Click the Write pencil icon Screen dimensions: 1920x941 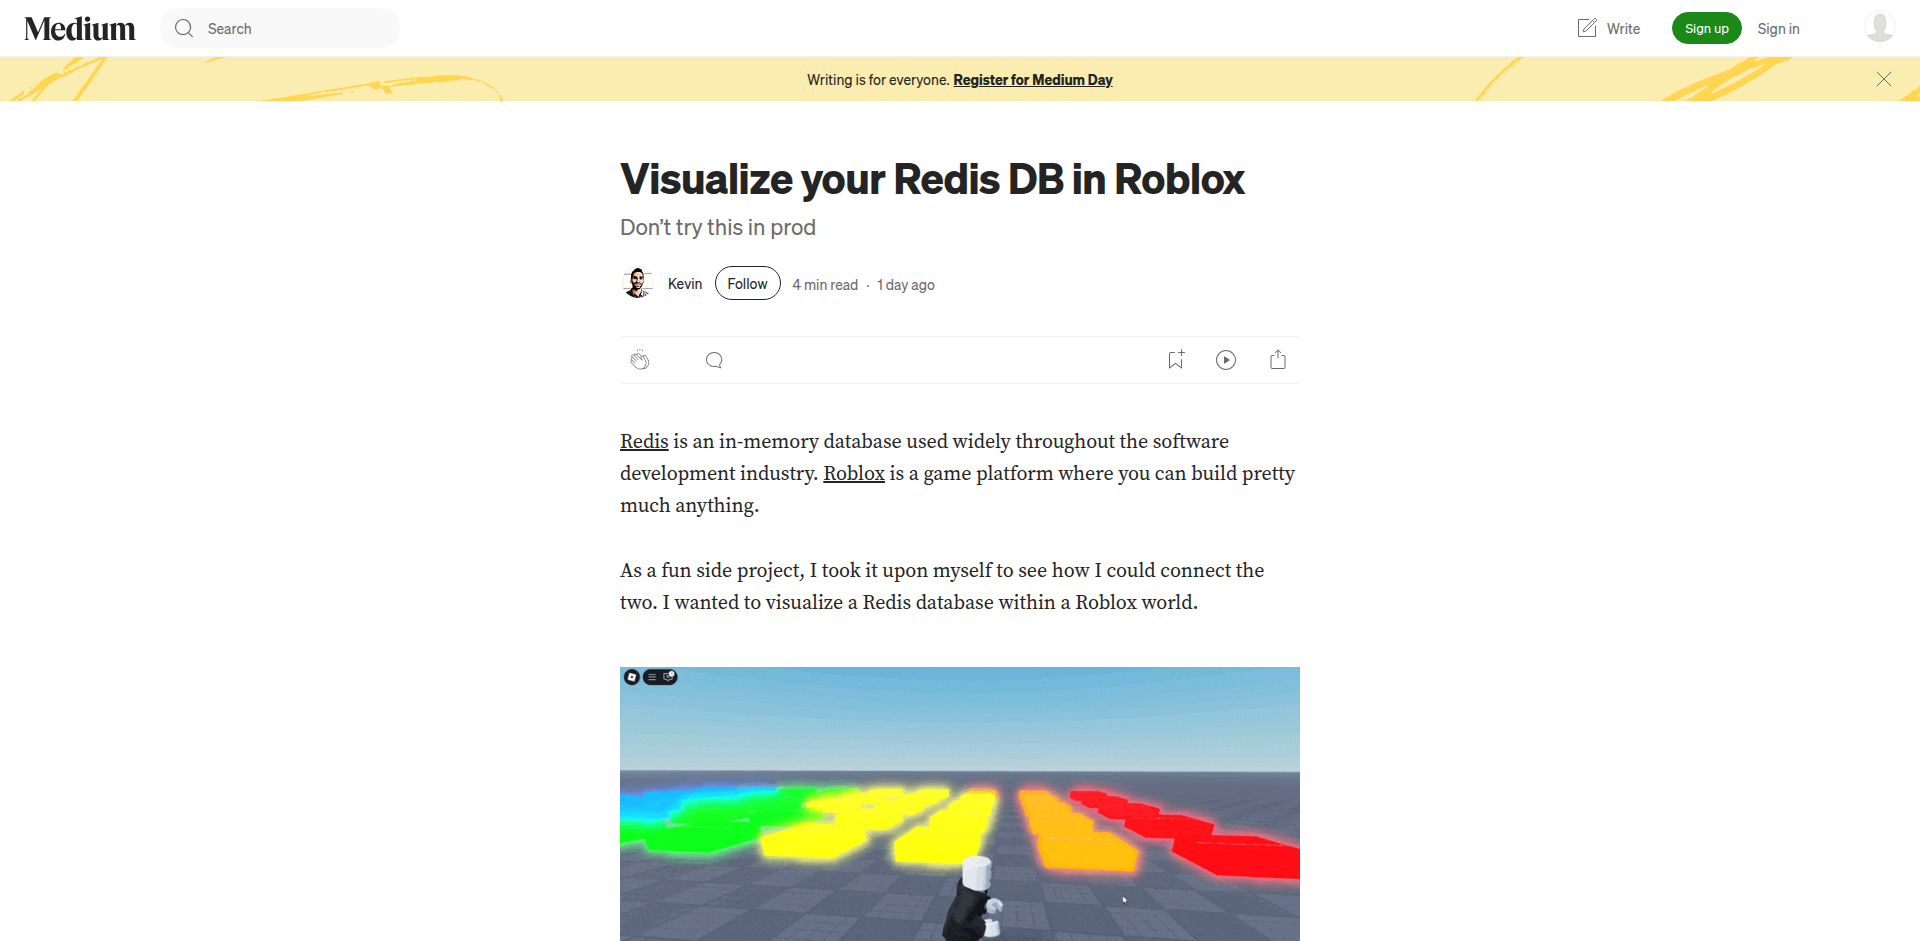point(1587,28)
